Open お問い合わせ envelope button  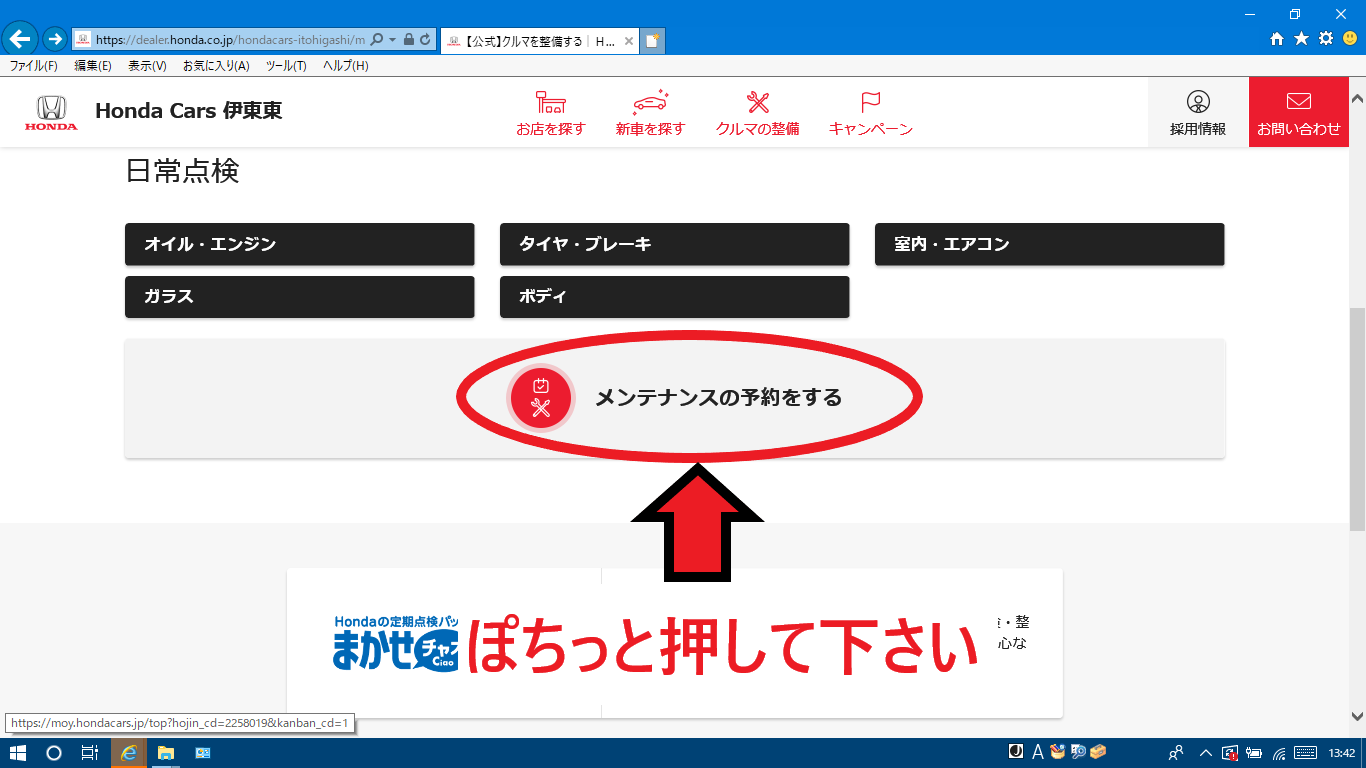point(1298,102)
